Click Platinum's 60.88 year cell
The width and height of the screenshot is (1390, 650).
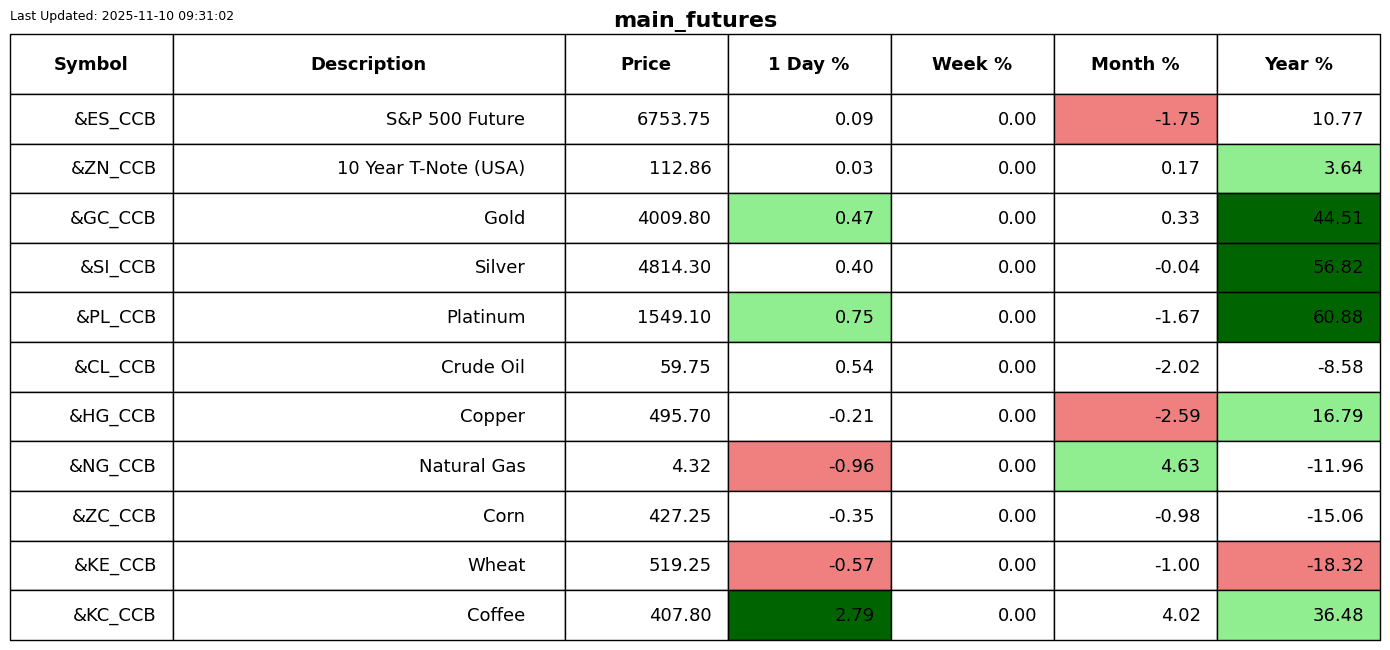(x=1298, y=317)
